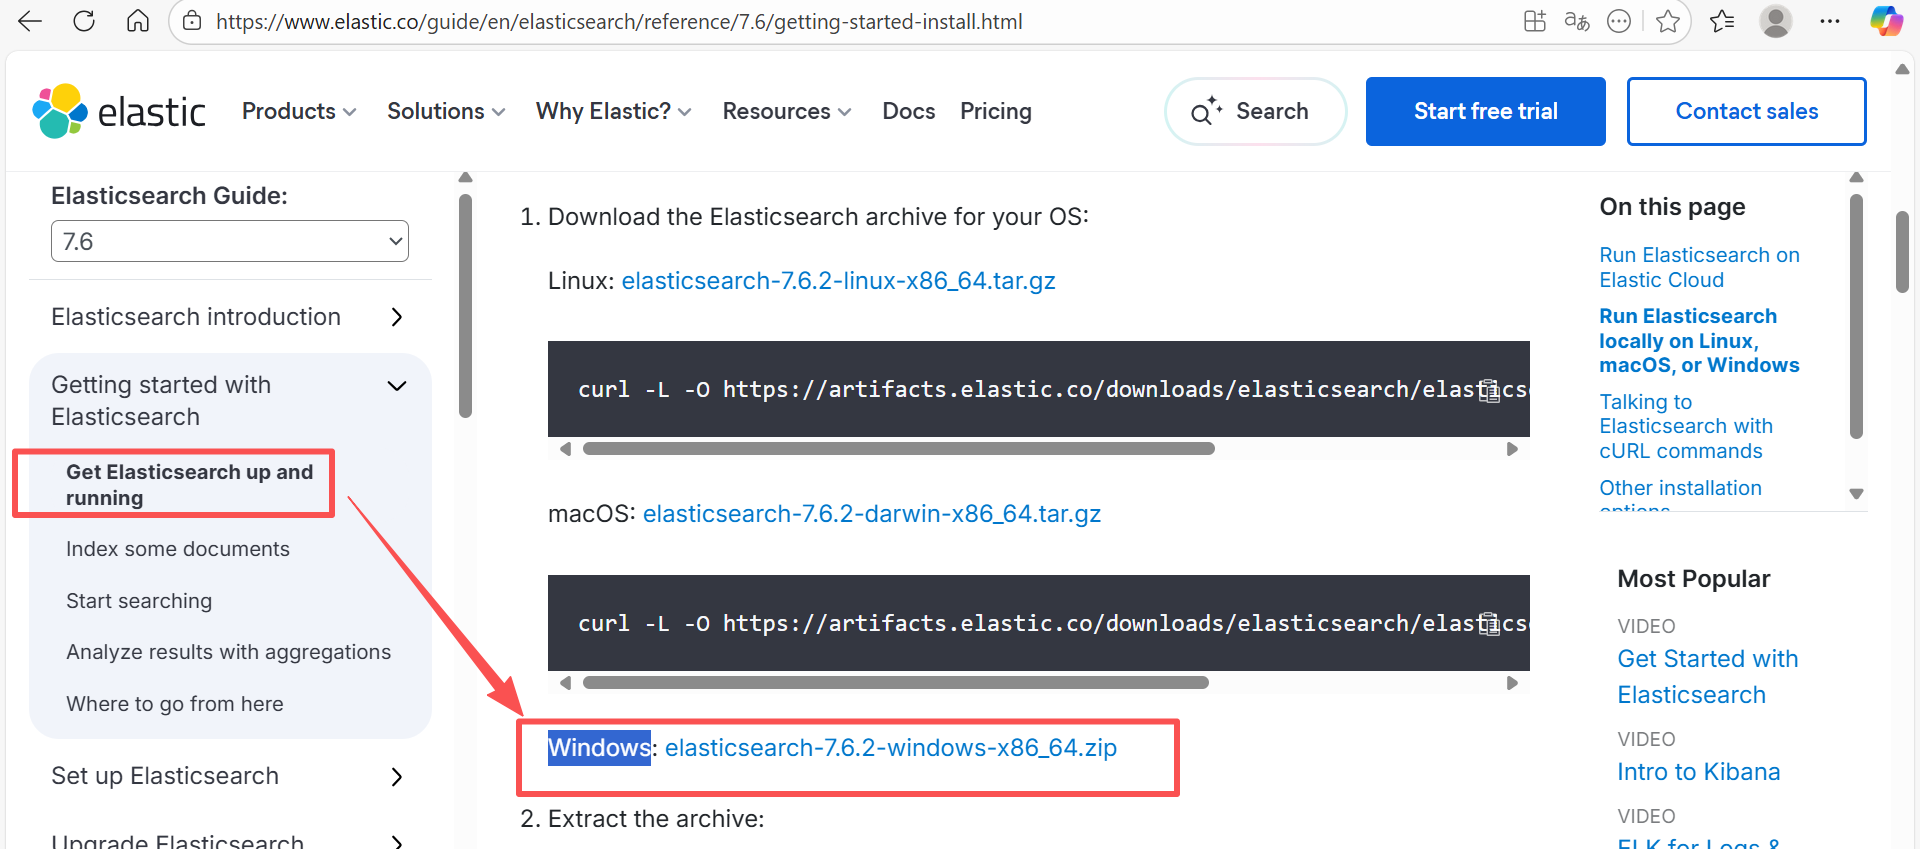Screen dimensions: 1920x849
Task: Jump to Talking to Elasticsearch with cURL commands
Action: (1686, 427)
